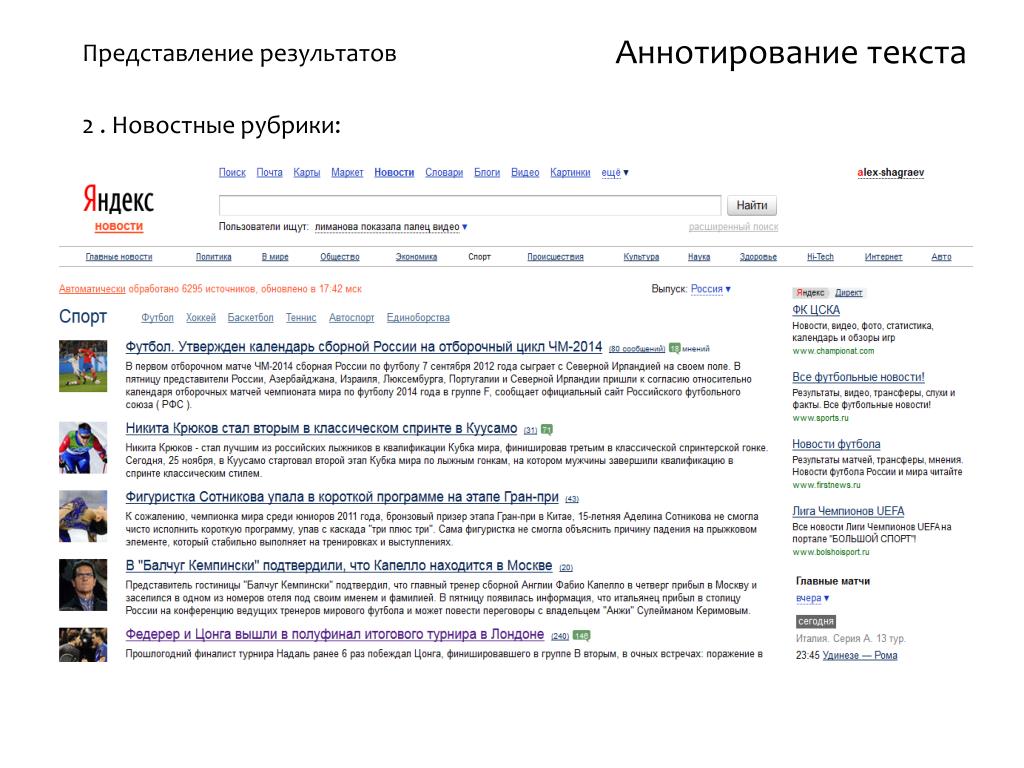Switch to Главные новости rubric
Image resolution: width=1024 pixels, height=768 pixels.
(119, 257)
